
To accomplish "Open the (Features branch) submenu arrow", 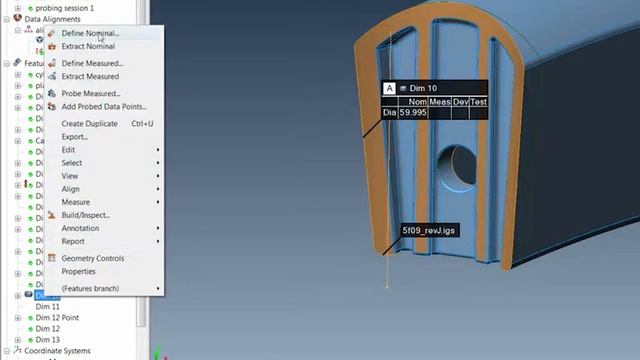I will click(158, 288).
